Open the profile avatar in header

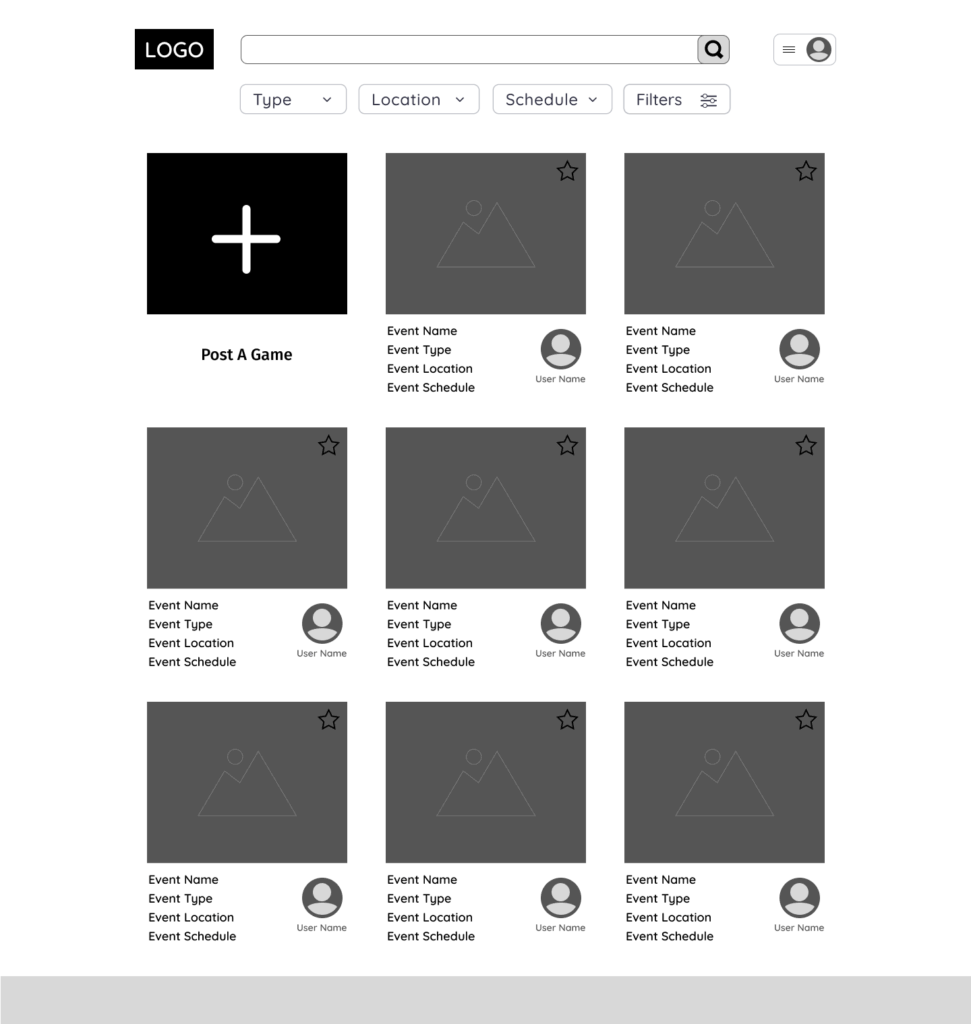[819, 50]
